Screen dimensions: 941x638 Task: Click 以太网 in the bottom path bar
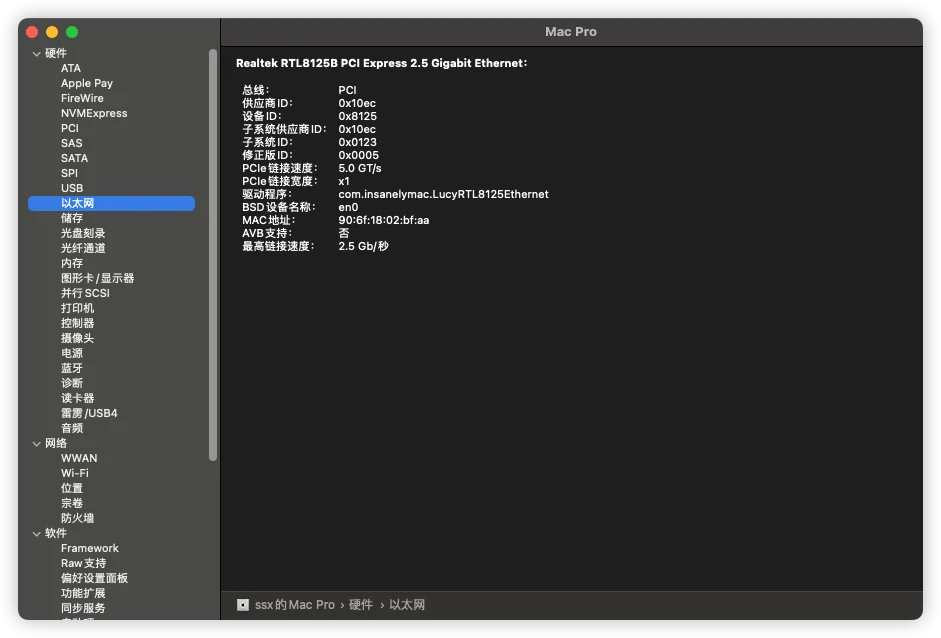pyautogui.click(x=407, y=605)
